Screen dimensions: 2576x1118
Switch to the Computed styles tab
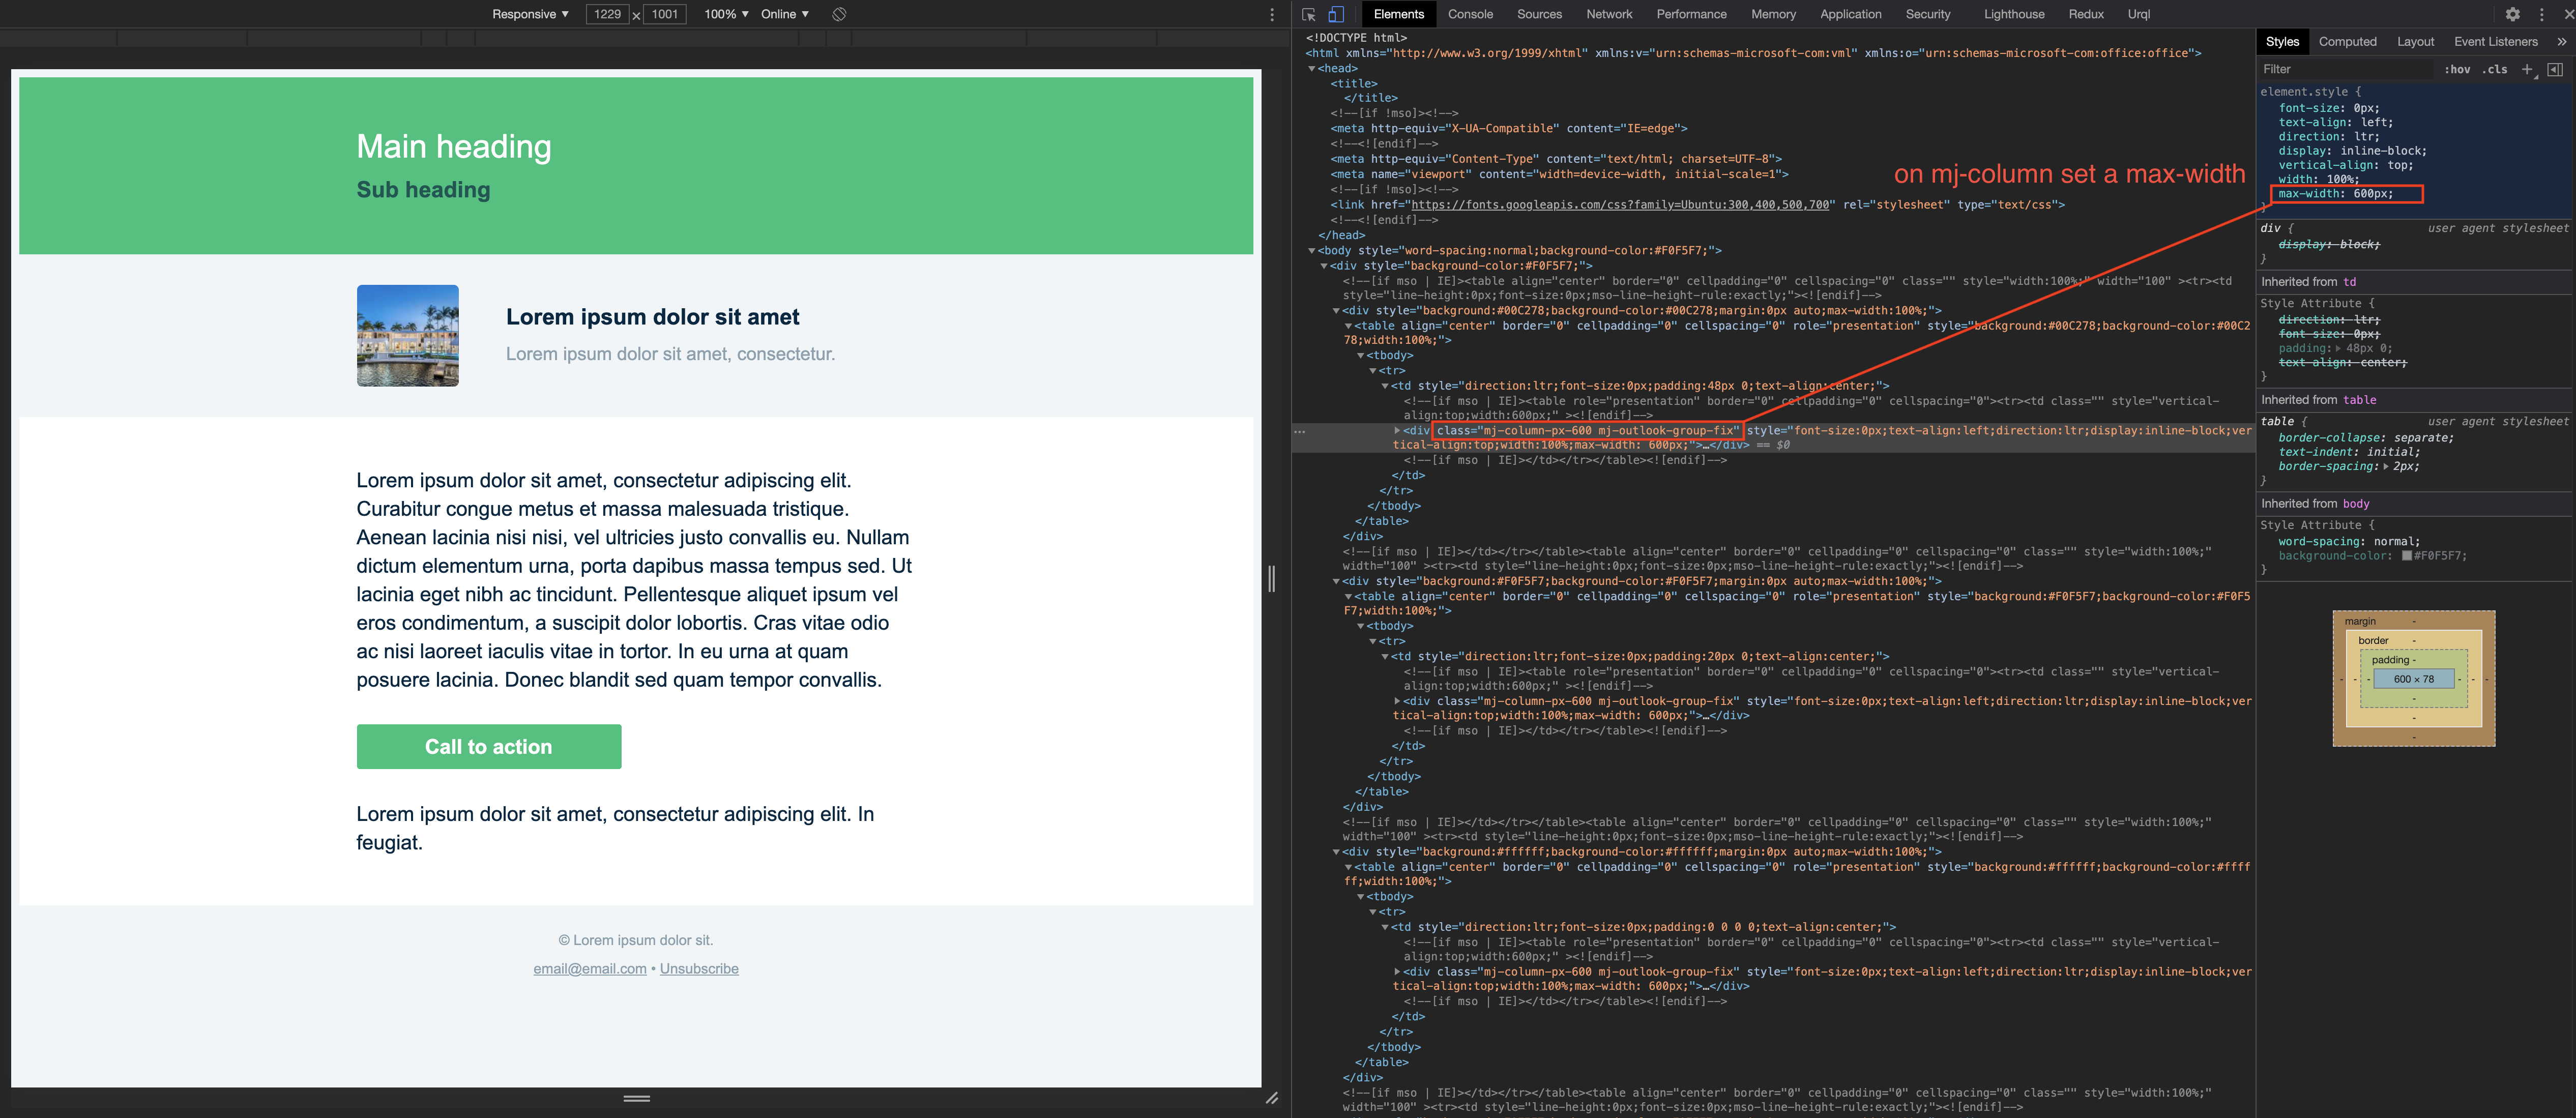pyautogui.click(x=2348, y=41)
